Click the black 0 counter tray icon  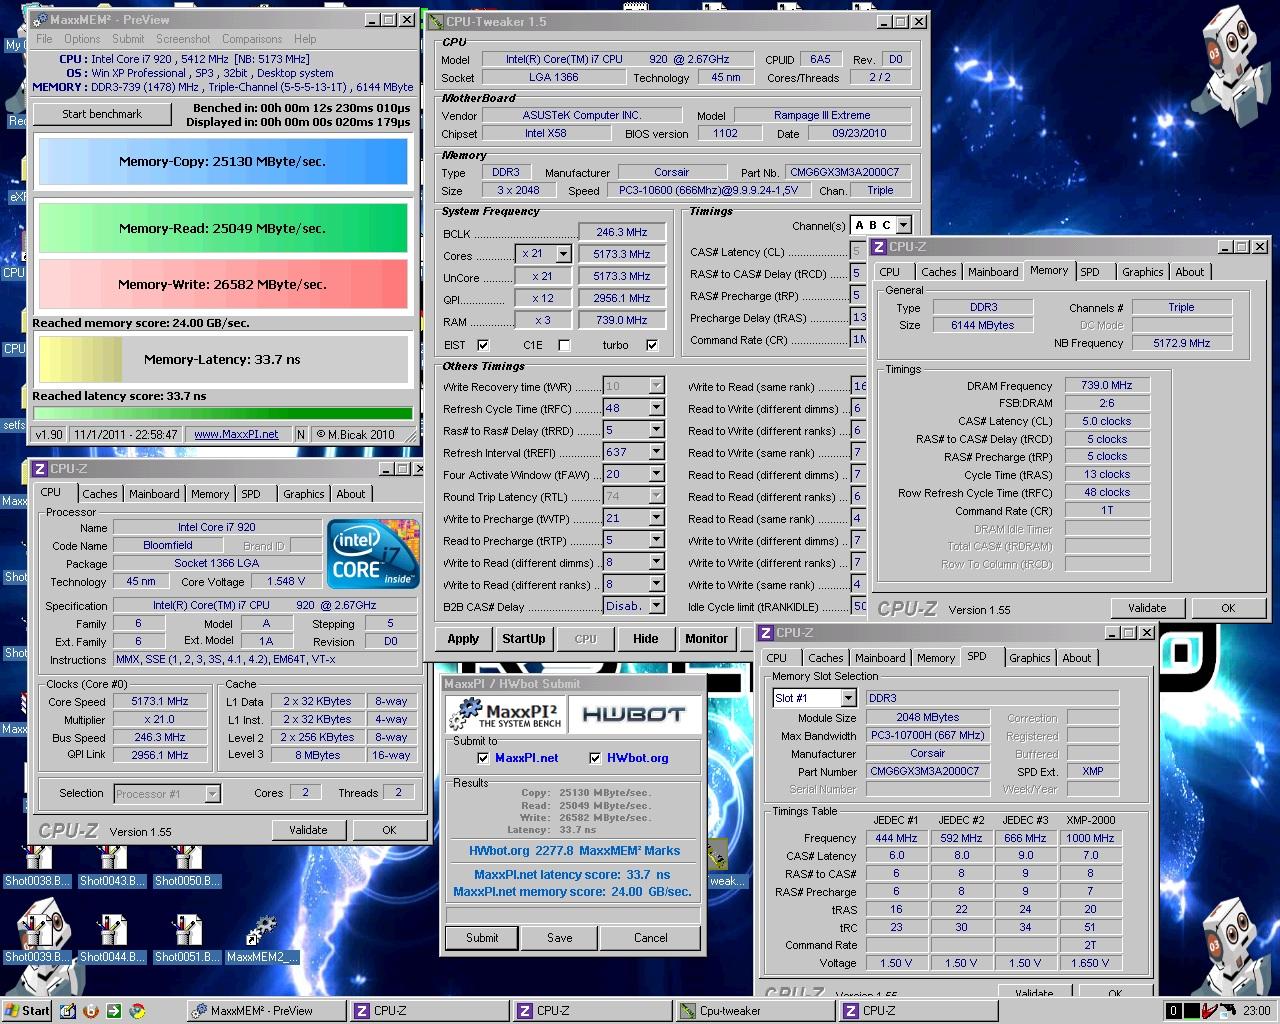[x=1174, y=1011]
